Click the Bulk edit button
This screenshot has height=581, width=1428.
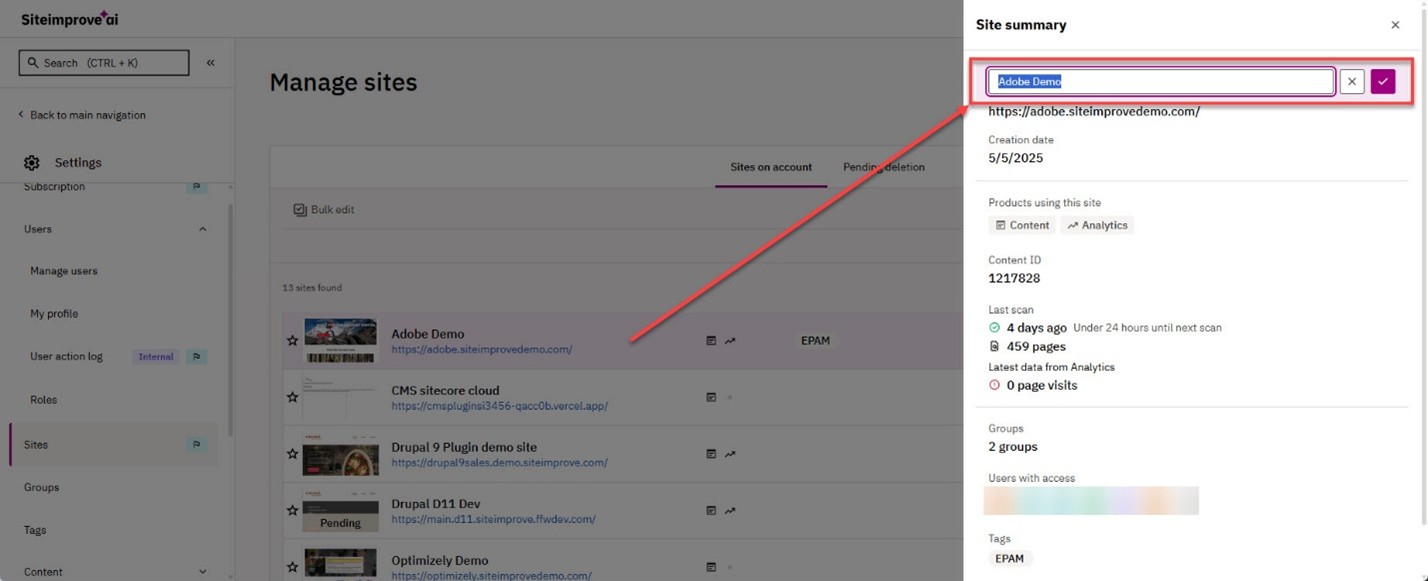click(324, 210)
